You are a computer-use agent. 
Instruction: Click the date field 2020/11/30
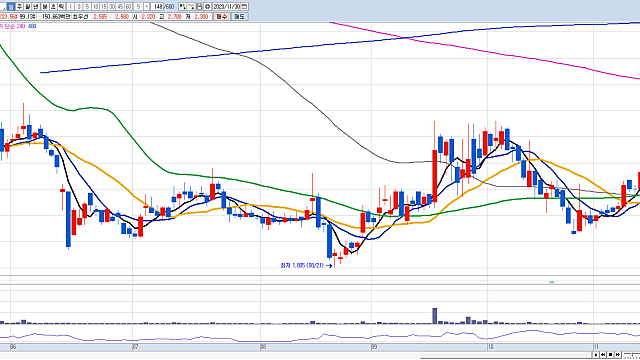[227, 7]
